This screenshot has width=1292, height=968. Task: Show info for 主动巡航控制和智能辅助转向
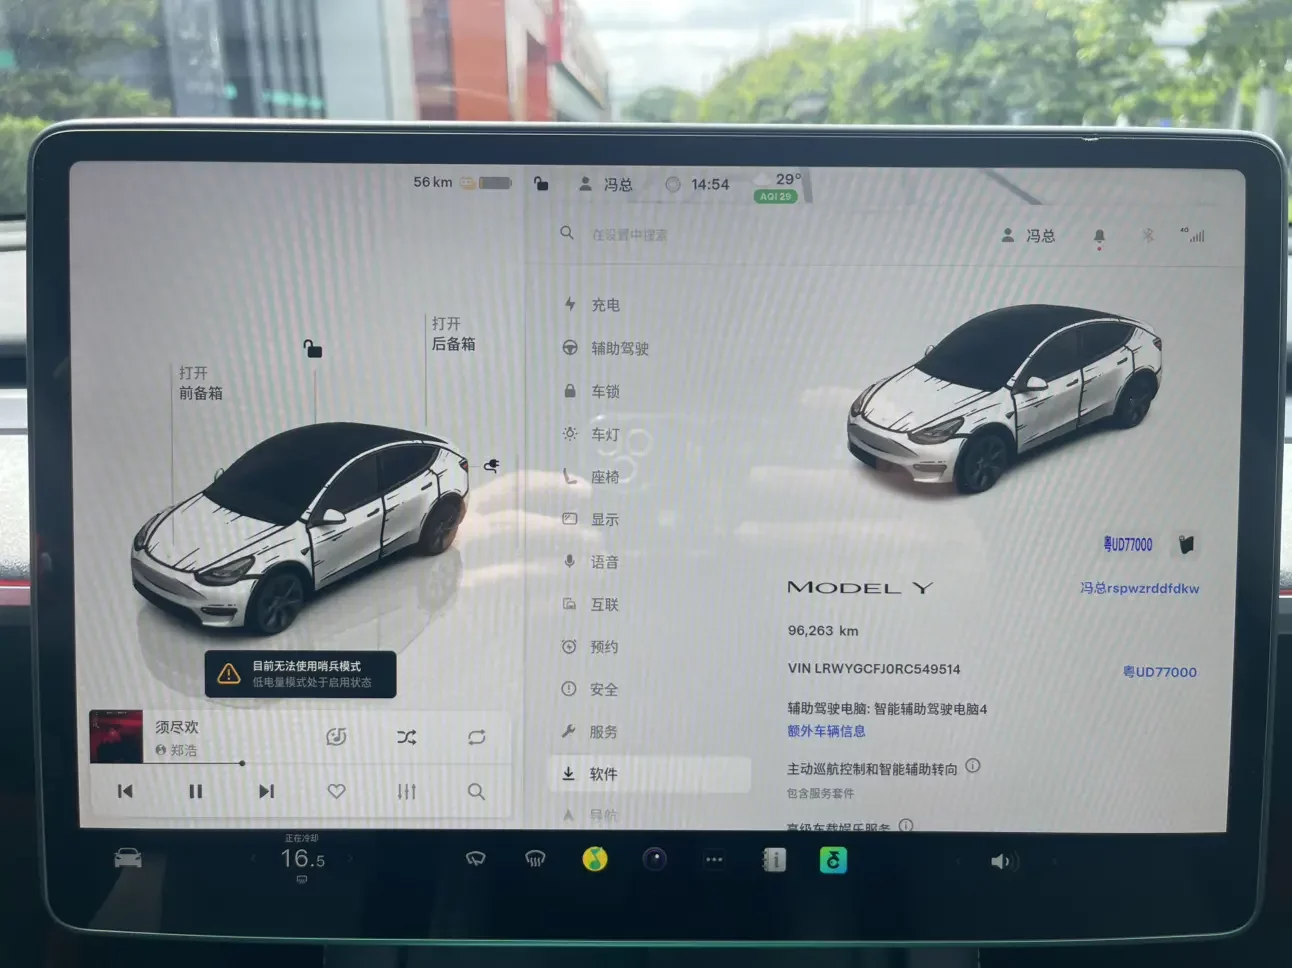click(973, 766)
